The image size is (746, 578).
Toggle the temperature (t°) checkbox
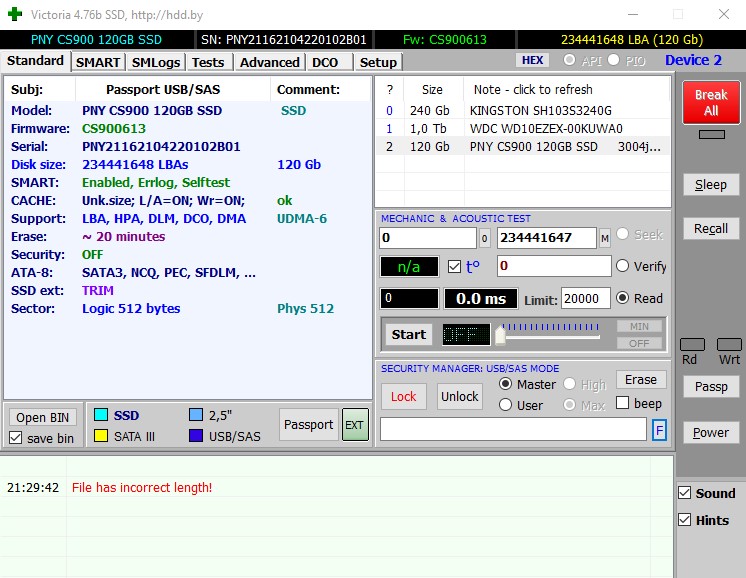tap(454, 266)
